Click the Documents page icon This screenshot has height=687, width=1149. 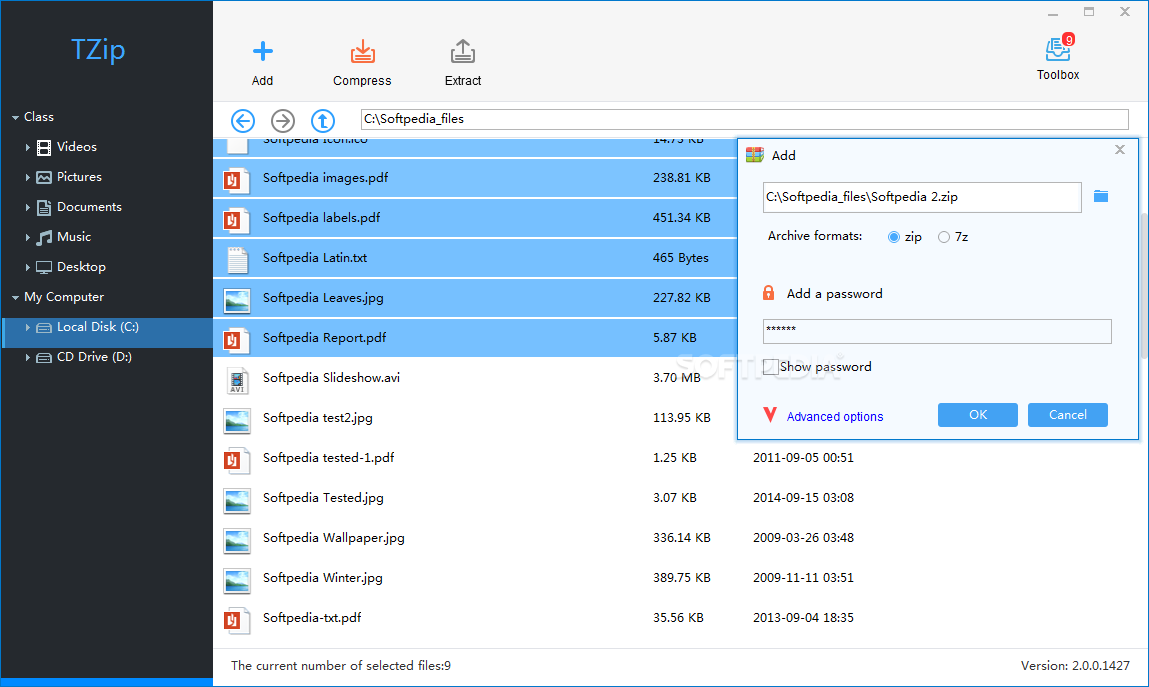click(44, 207)
